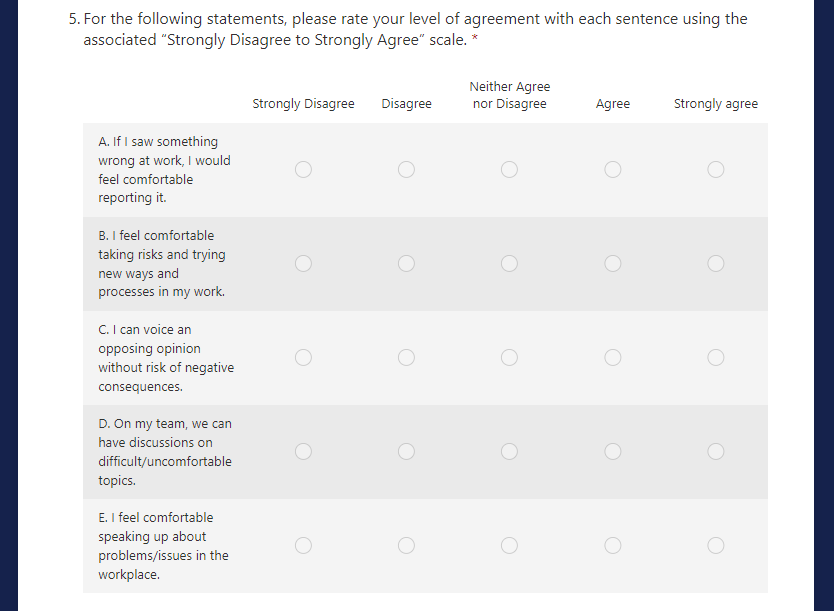This screenshot has width=834, height=611.
Task: Select Disagree for statement E
Action: point(406,546)
